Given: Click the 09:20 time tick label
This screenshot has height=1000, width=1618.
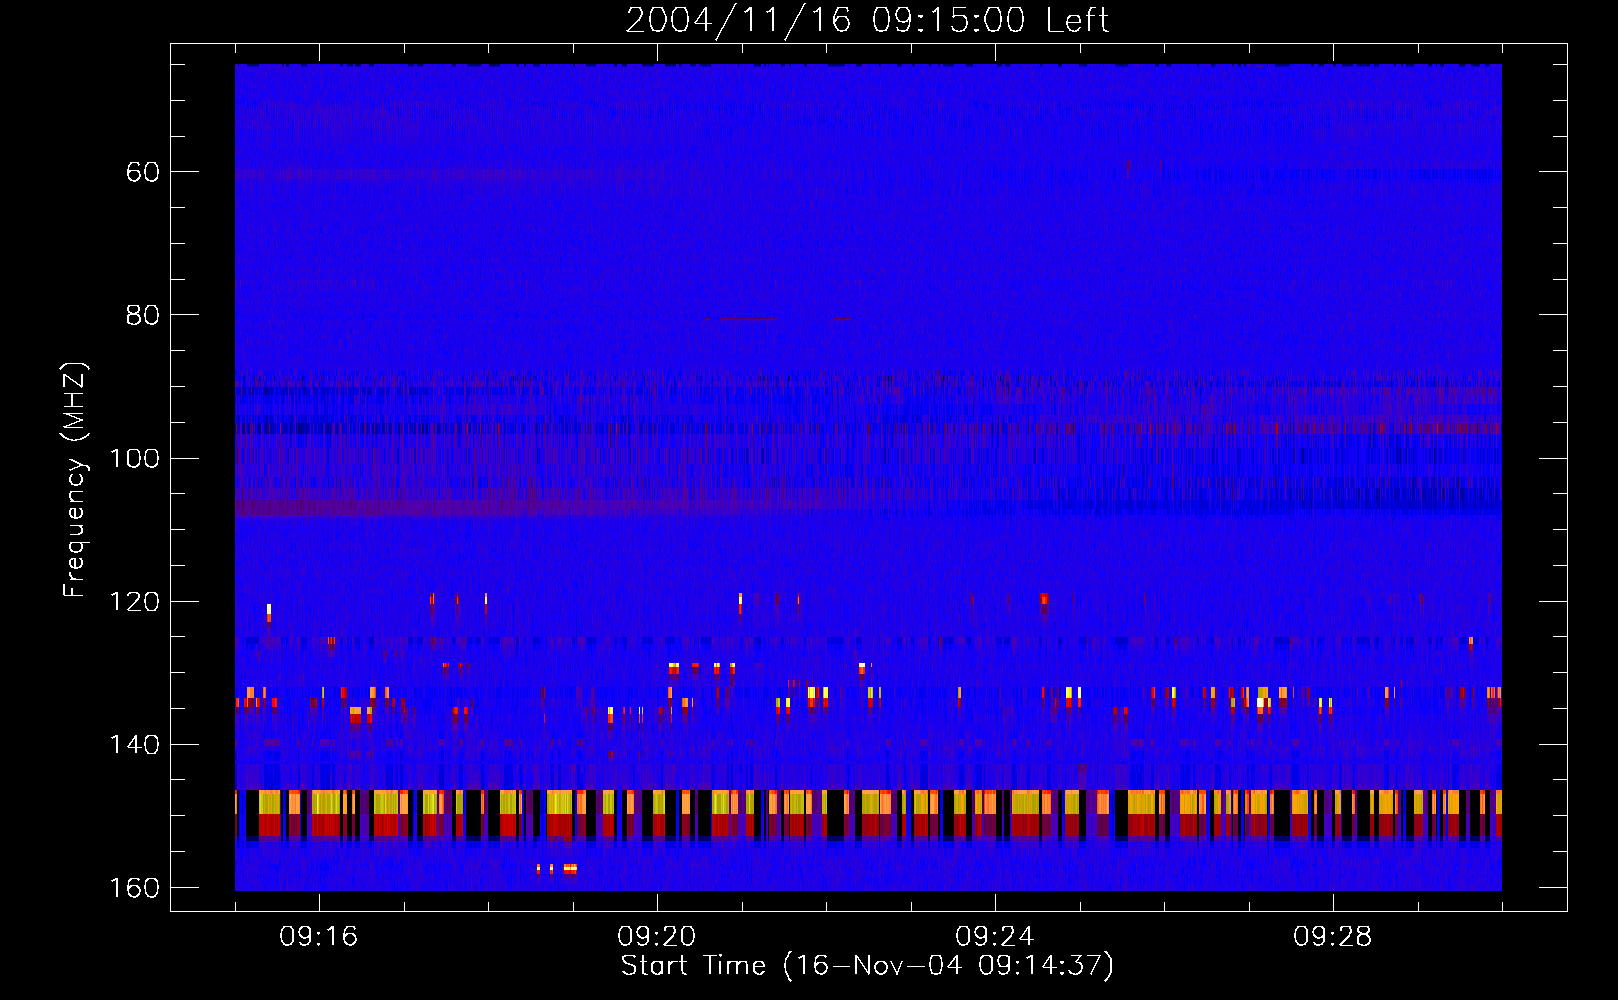Looking at the screenshot, I should coord(657,937).
